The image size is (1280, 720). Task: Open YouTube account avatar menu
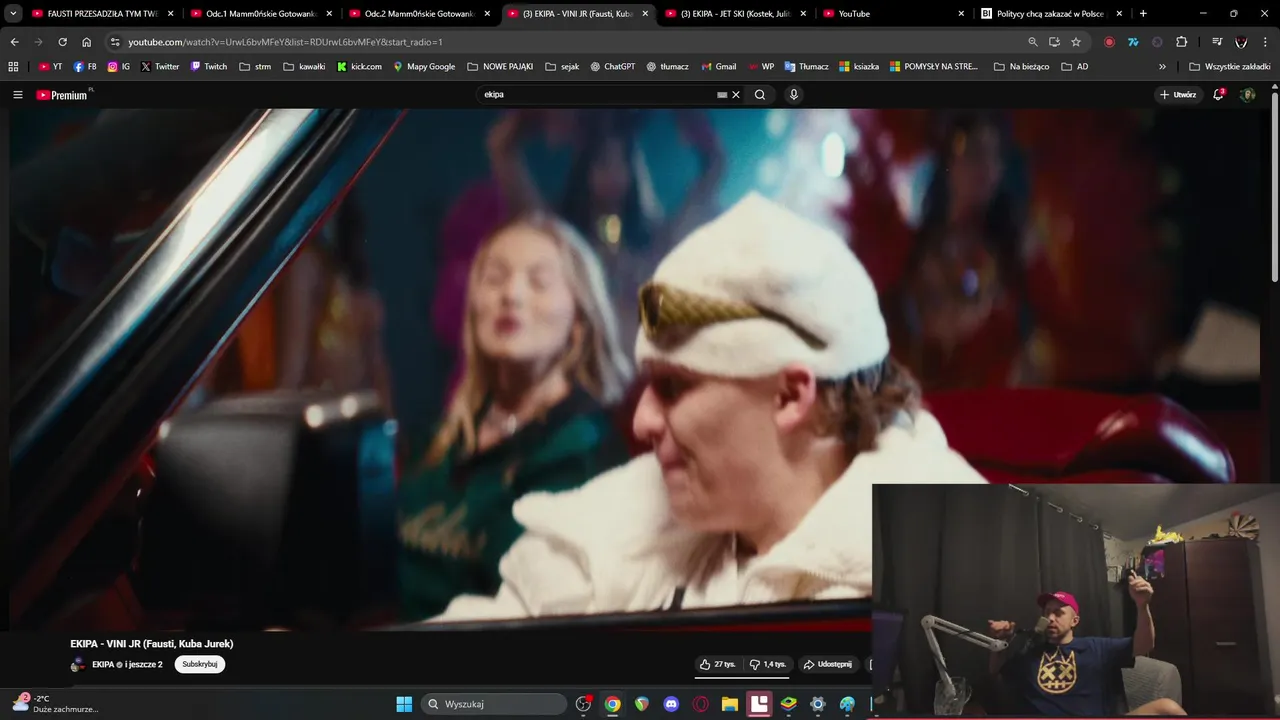click(x=1247, y=95)
